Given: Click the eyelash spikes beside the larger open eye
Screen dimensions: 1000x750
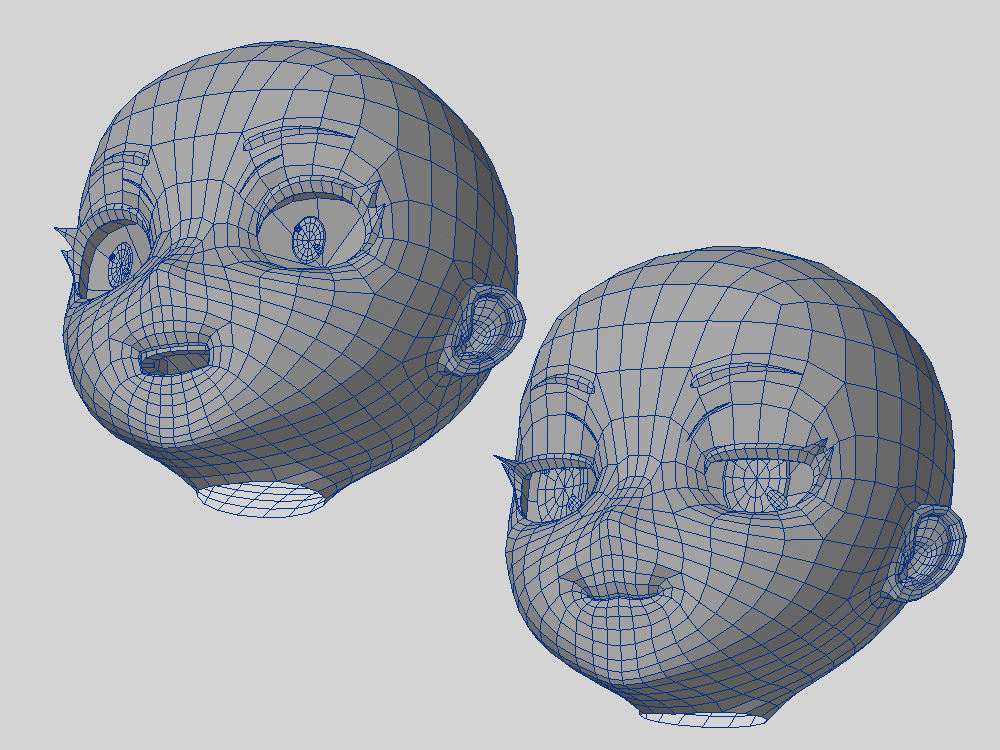Looking at the screenshot, I should tap(376, 212).
